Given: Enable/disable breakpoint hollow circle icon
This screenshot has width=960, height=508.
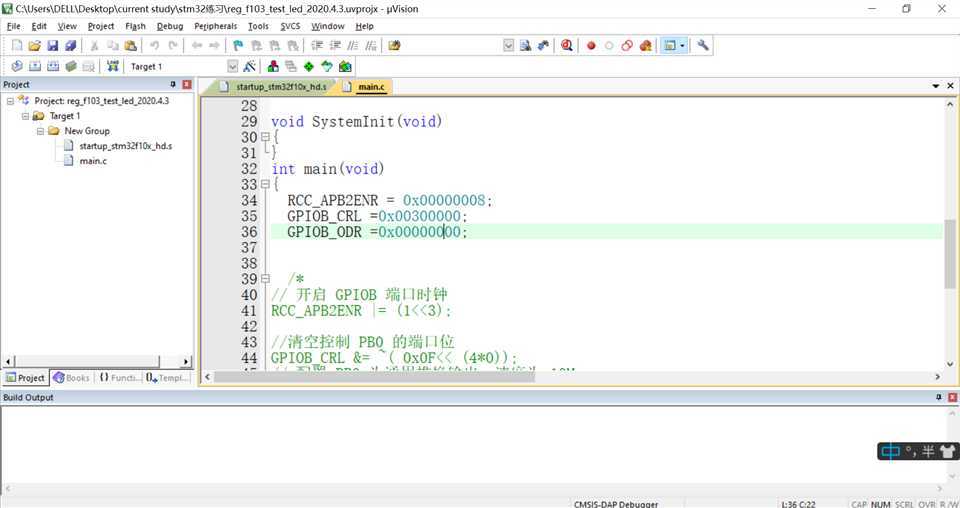Looking at the screenshot, I should tap(609, 45).
